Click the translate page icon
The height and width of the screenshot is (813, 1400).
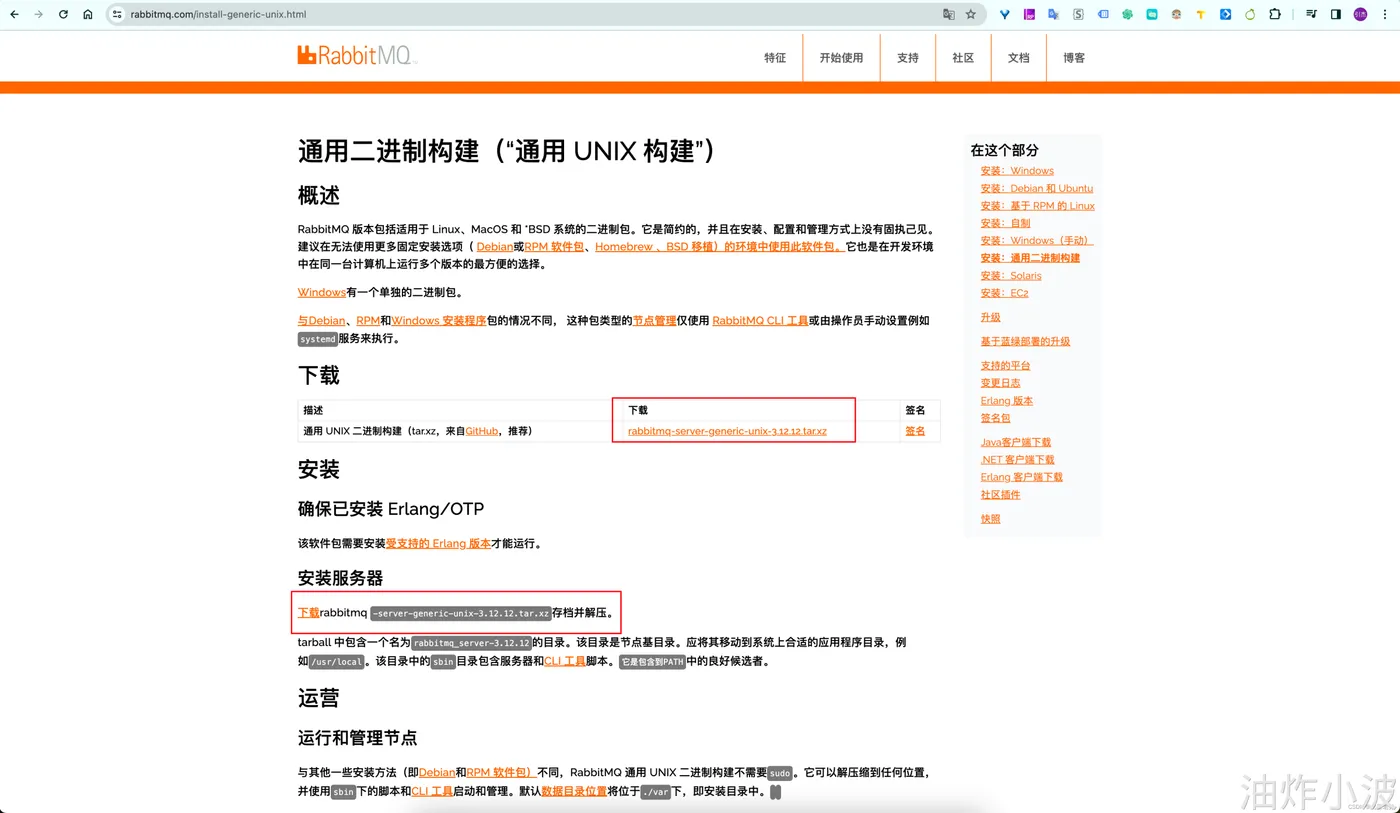[948, 15]
